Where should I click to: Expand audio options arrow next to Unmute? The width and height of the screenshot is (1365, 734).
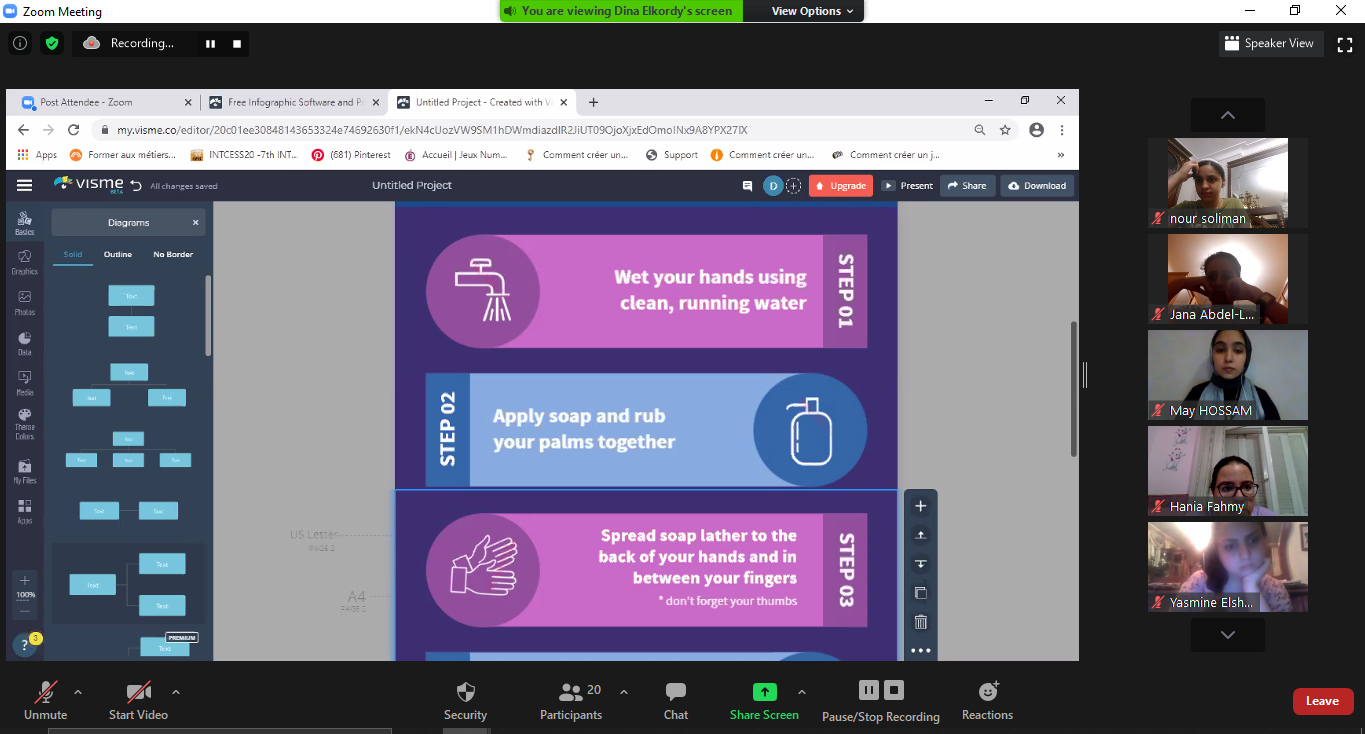pyautogui.click(x=78, y=691)
